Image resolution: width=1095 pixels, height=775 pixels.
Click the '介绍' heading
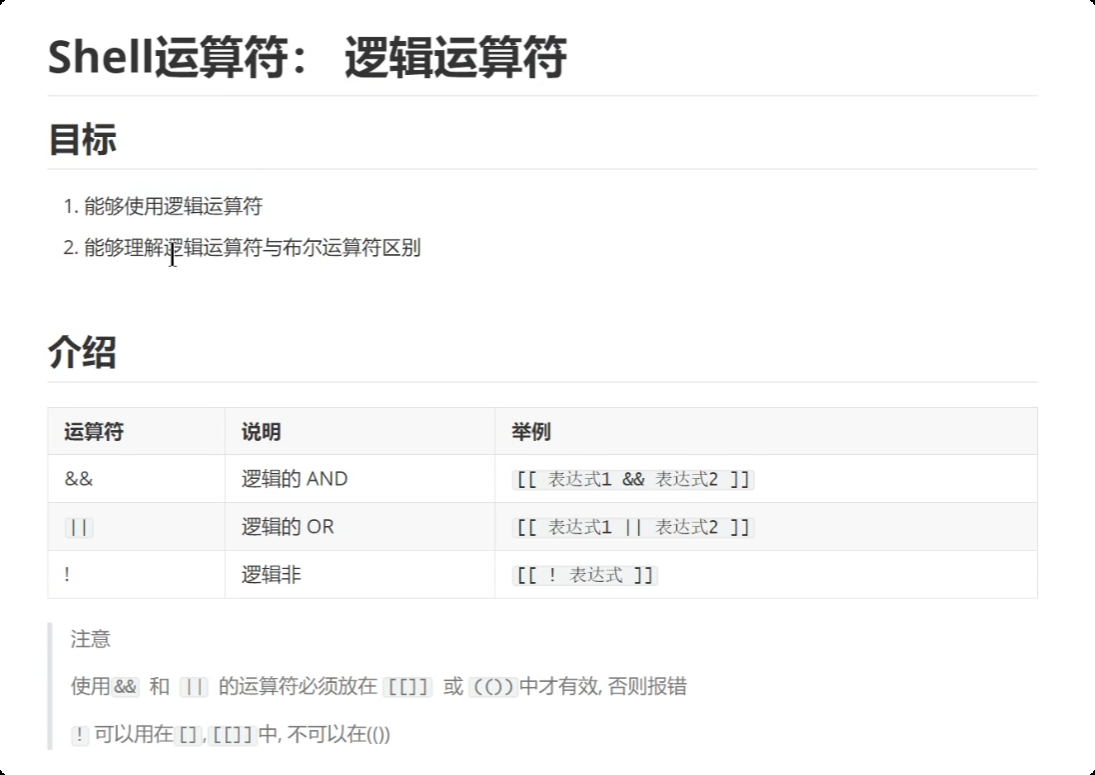[82, 351]
